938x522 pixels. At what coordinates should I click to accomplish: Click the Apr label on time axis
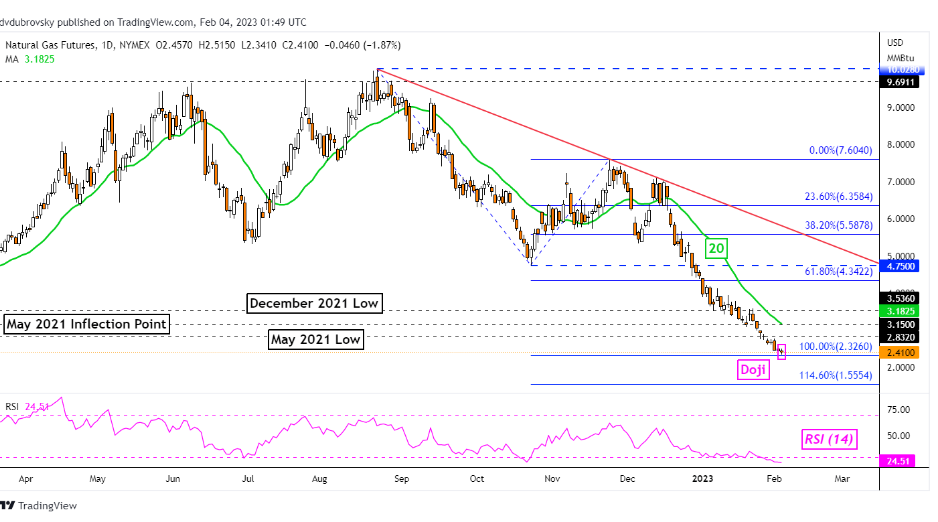26,479
